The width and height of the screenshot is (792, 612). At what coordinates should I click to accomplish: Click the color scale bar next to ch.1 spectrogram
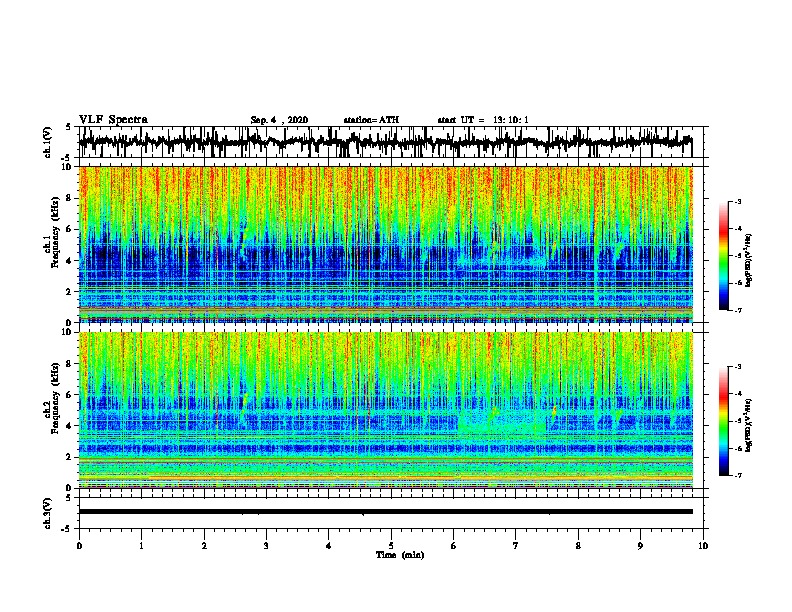tap(724, 256)
